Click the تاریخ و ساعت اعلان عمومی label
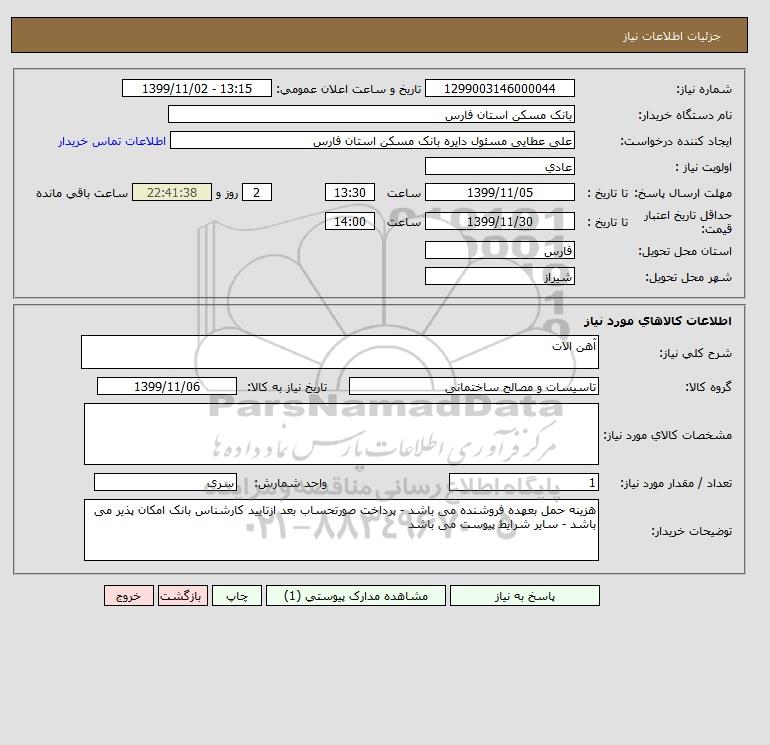 (x=349, y=89)
